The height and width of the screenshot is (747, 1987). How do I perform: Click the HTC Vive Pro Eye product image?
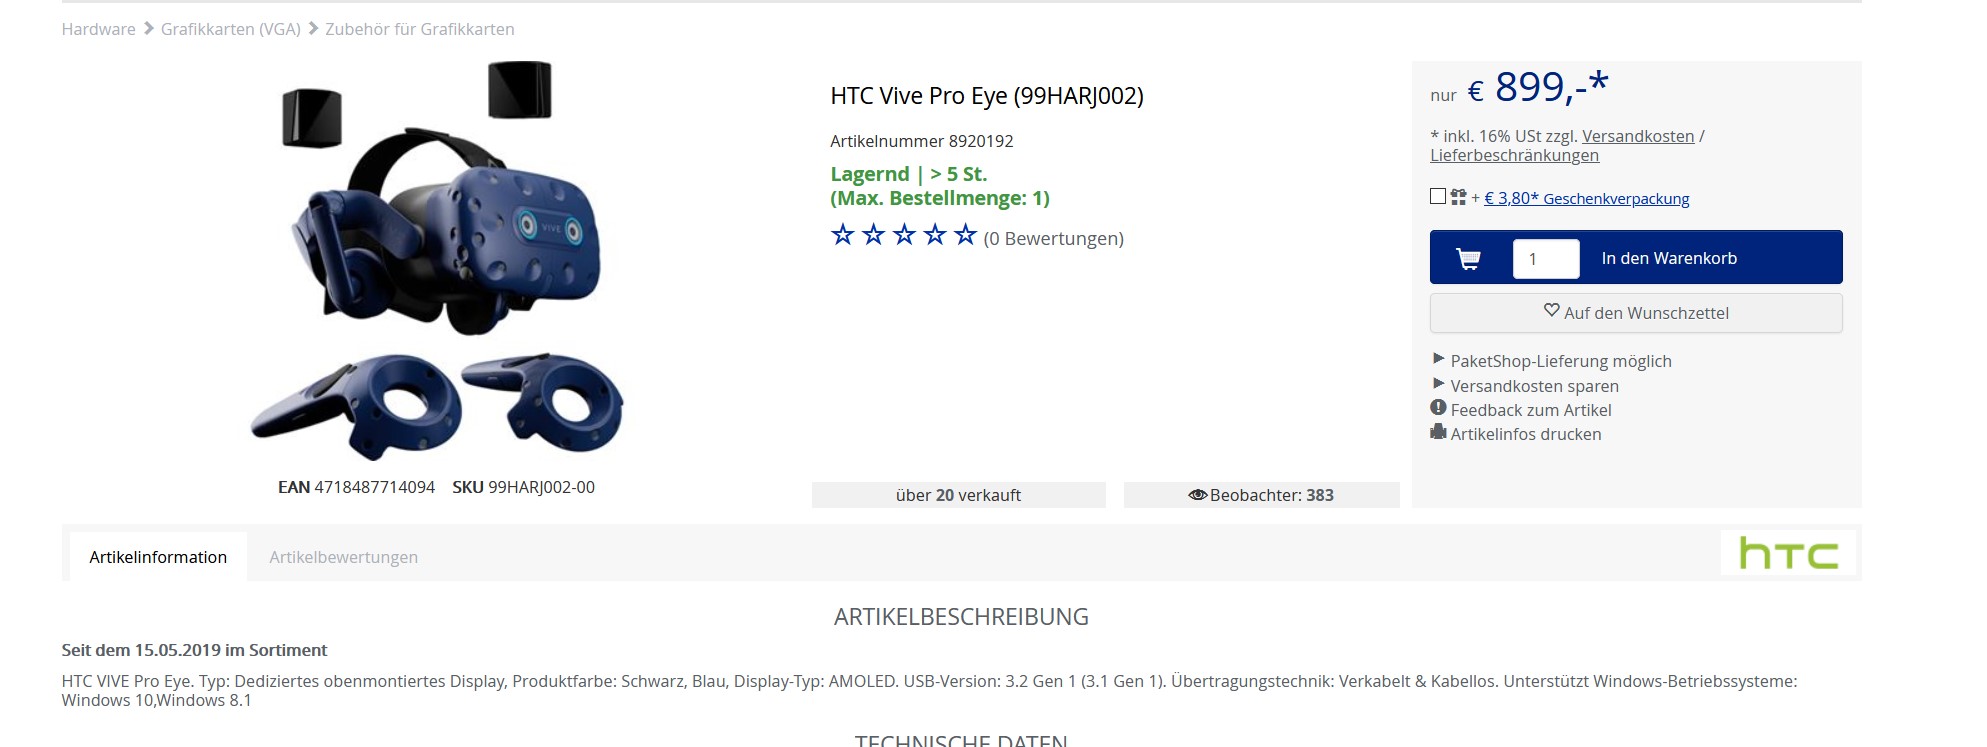pyautogui.click(x=437, y=260)
